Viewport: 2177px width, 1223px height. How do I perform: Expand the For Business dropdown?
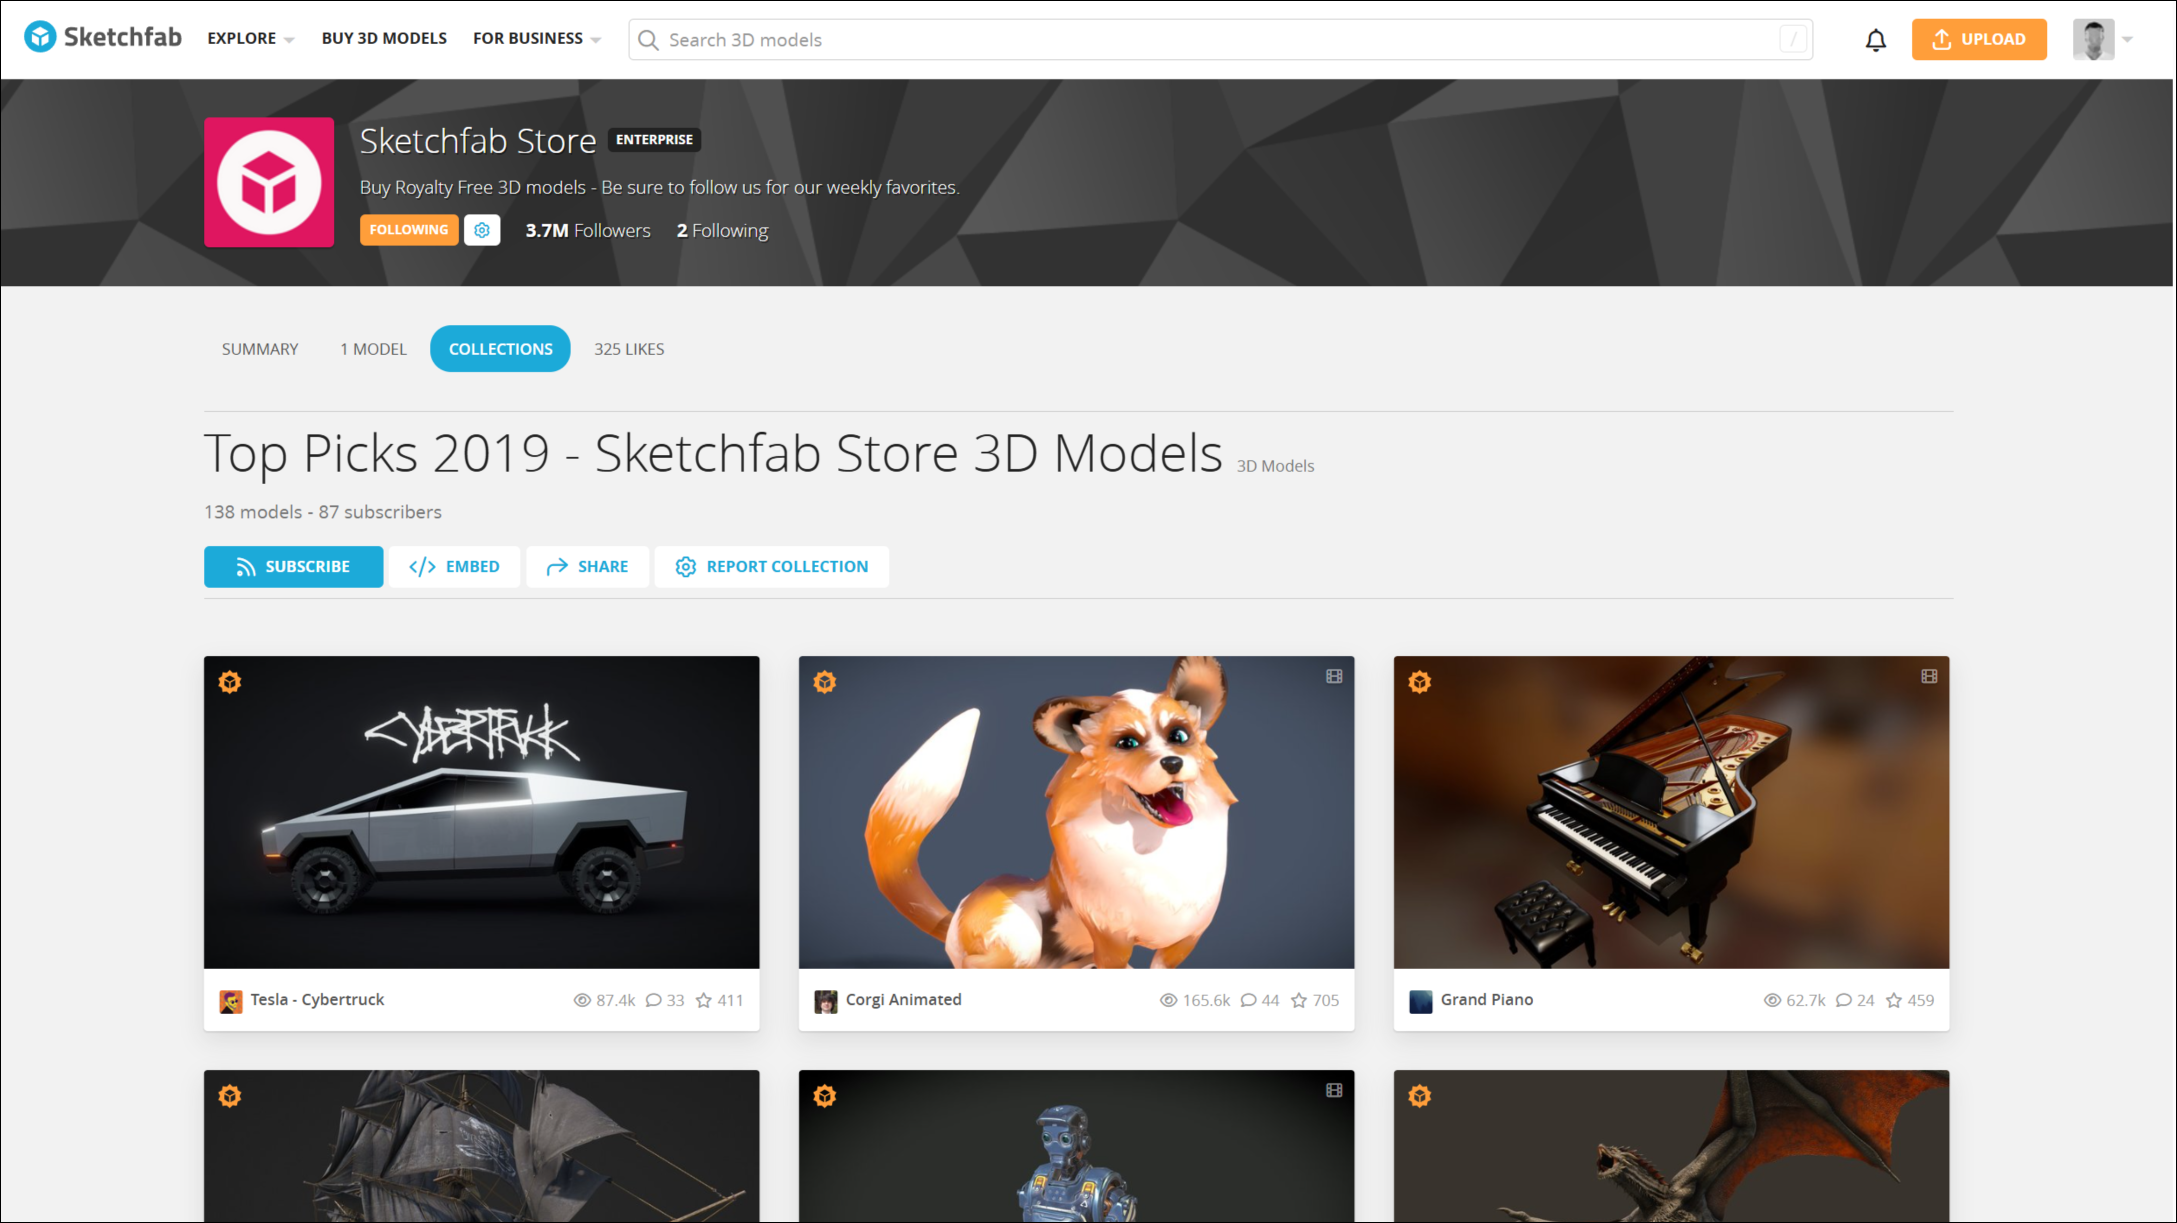[x=536, y=39]
